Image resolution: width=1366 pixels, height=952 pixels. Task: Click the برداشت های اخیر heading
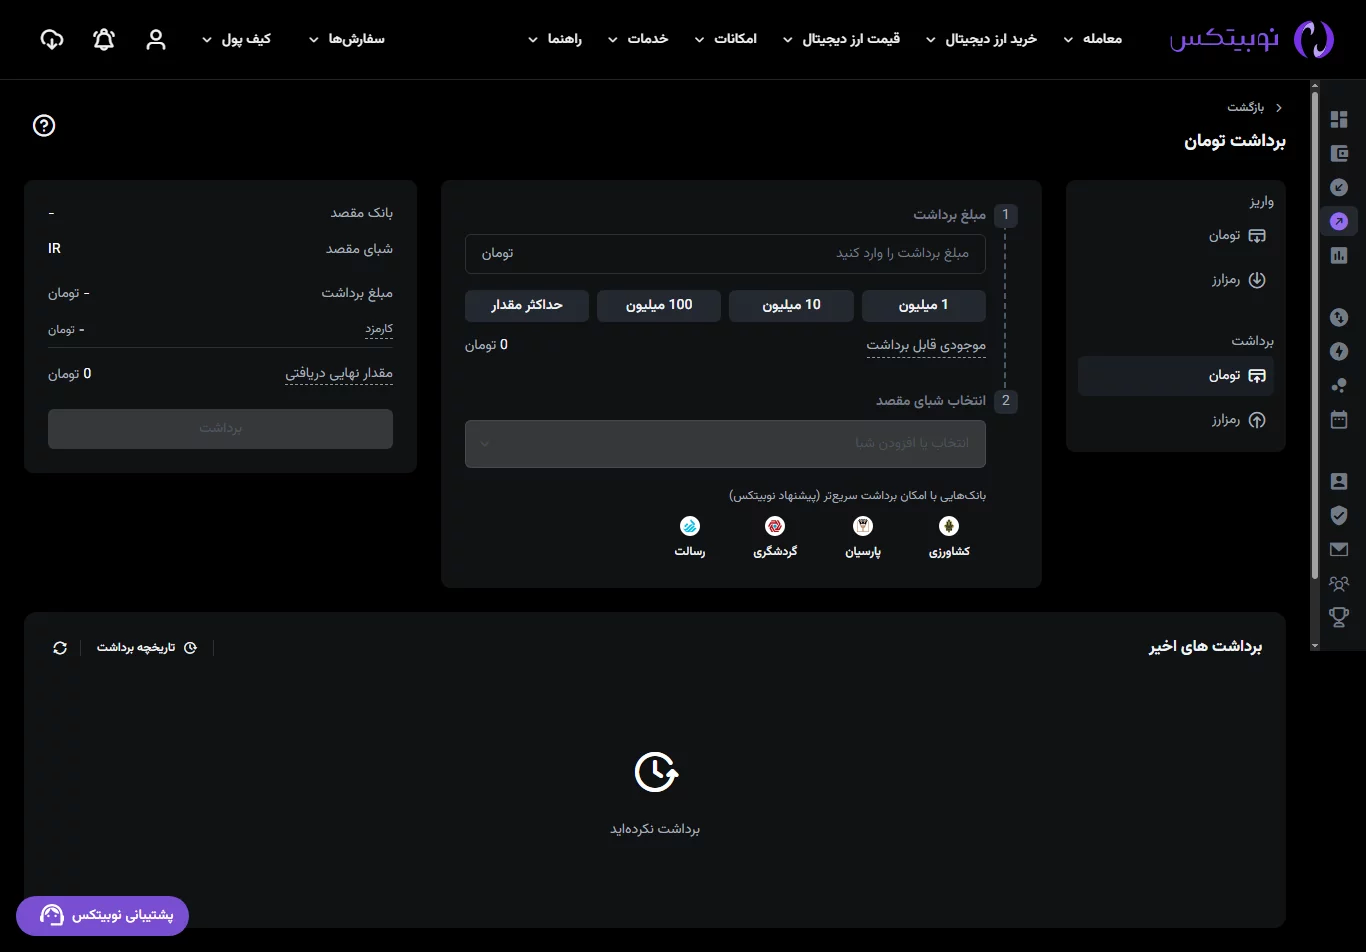tap(1206, 647)
